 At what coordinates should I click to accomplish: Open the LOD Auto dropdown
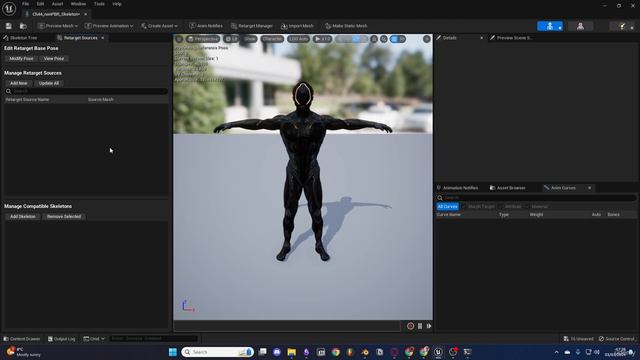pos(298,39)
